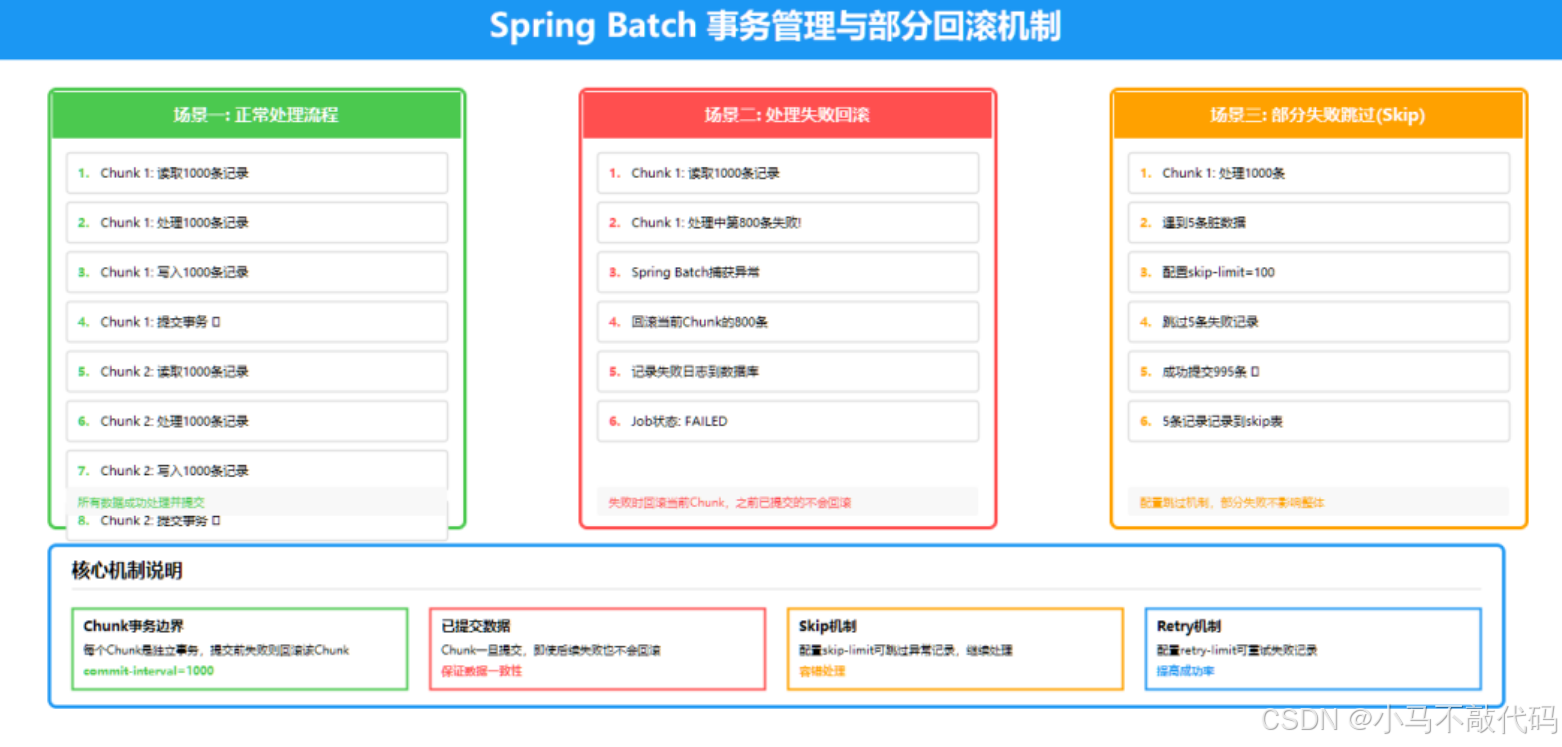Select row '跳过5条失败记录'
Viewport: 1562px width, 747px height.
pos(1319,322)
